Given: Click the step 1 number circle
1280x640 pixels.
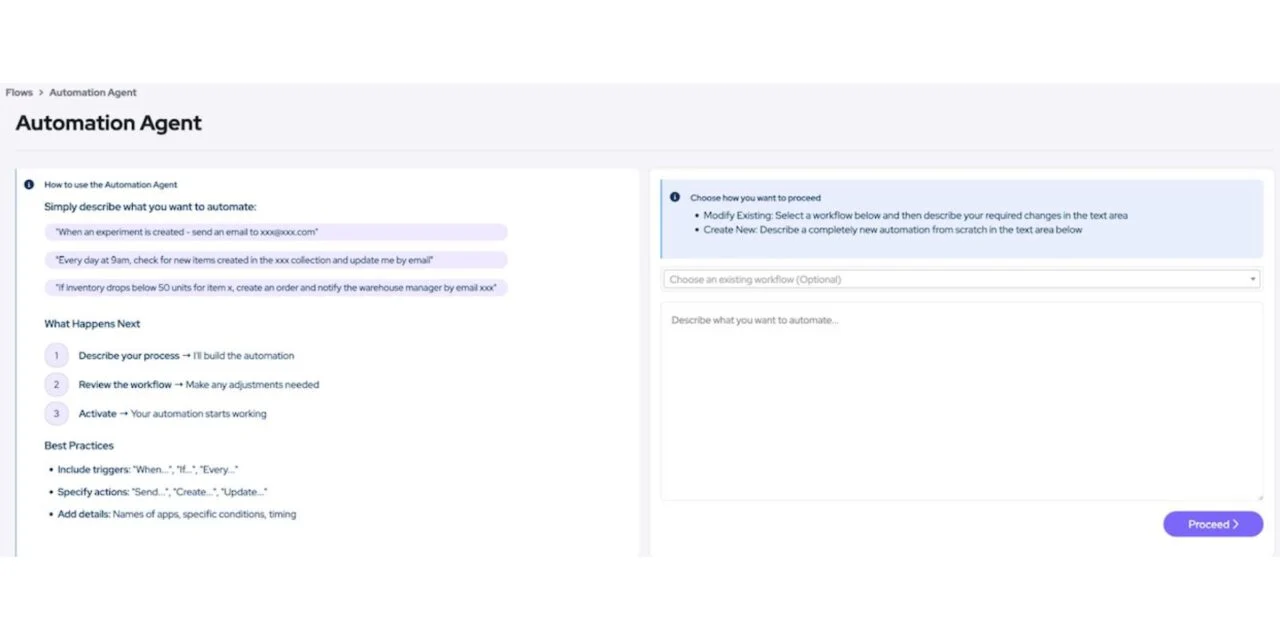Looking at the screenshot, I should 56,355.
